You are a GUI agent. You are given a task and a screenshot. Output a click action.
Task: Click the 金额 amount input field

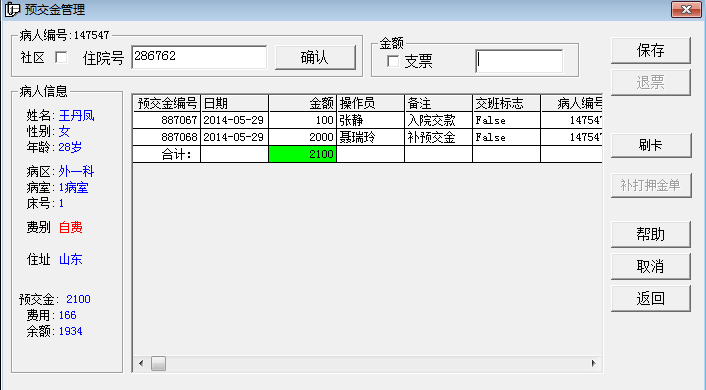[519, 61]
